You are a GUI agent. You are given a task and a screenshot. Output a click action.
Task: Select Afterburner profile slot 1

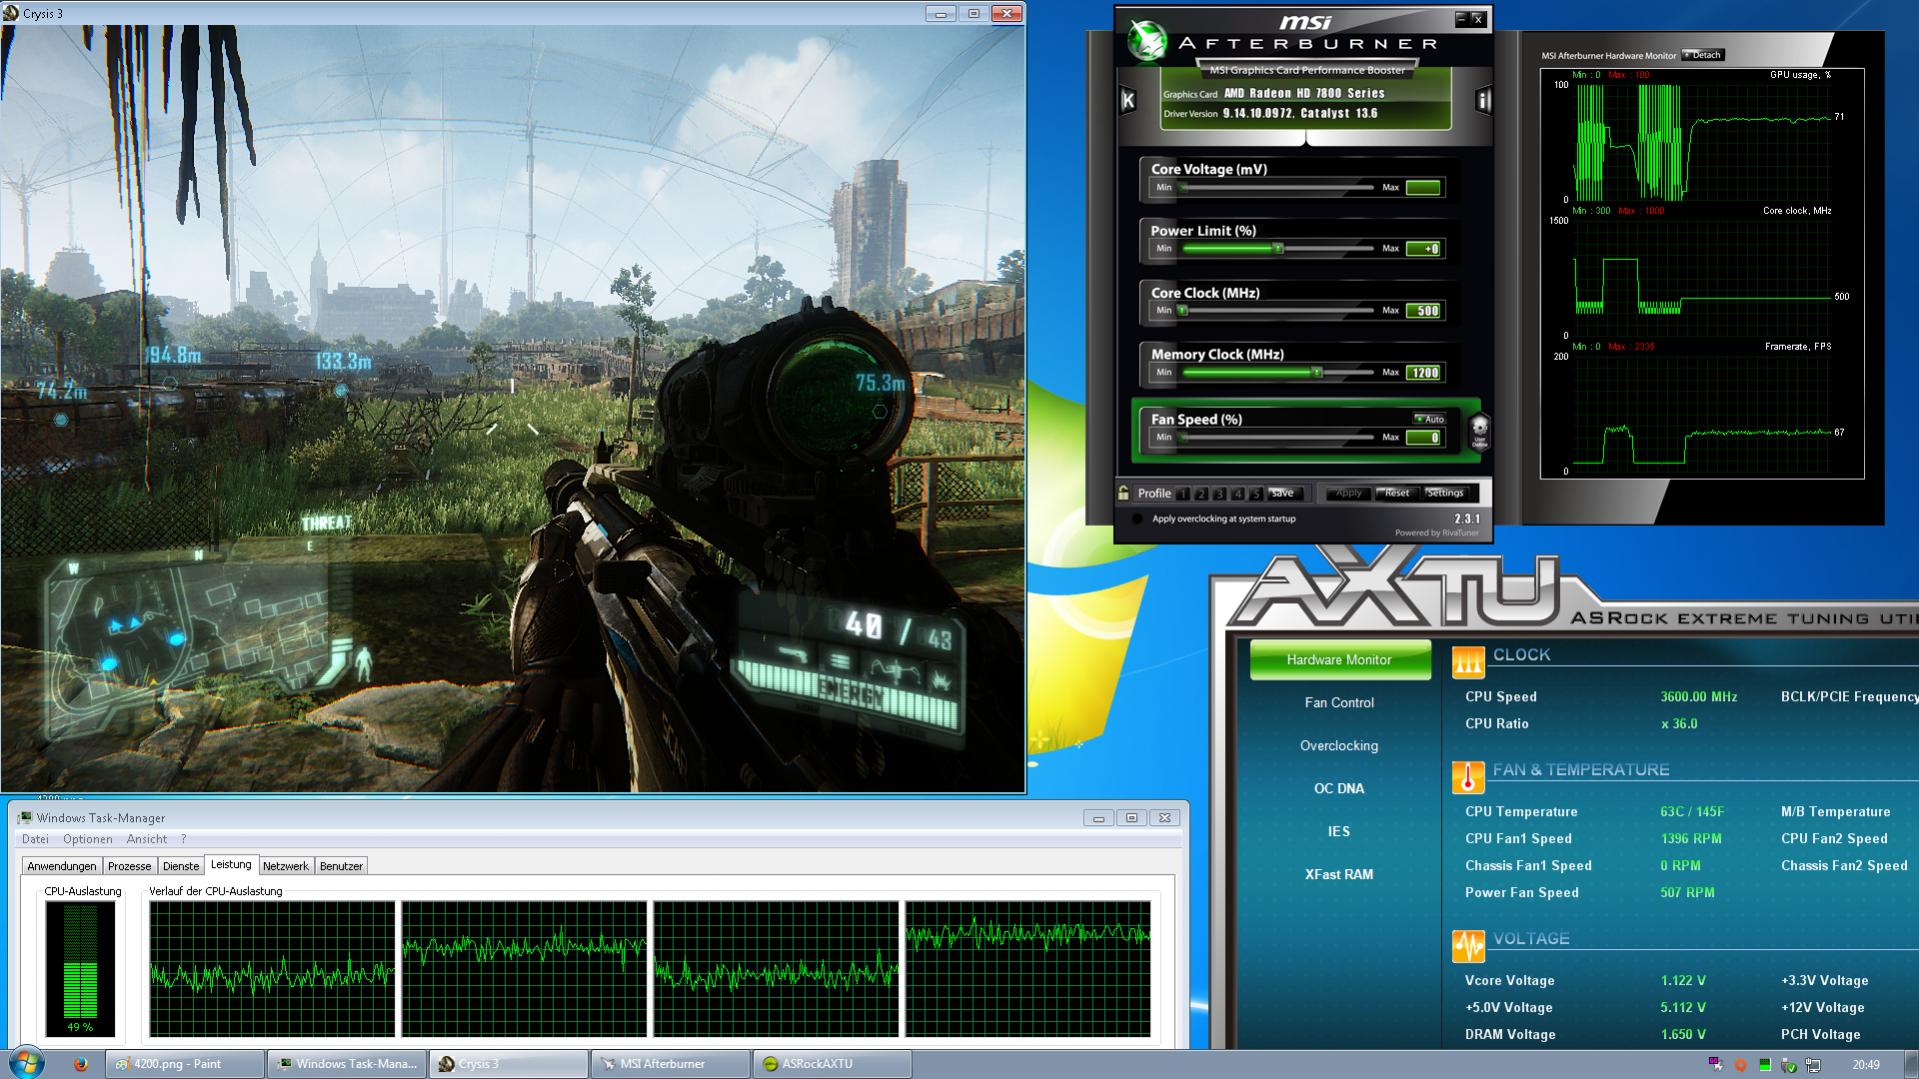1183,493
